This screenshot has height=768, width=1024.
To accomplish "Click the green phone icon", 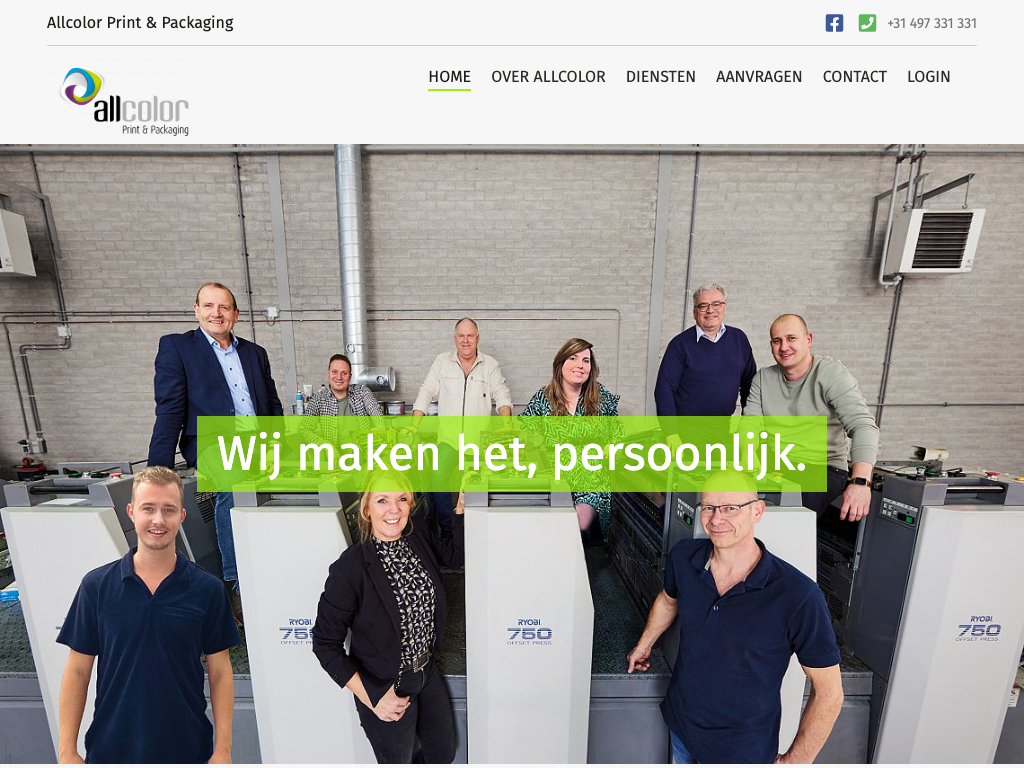I will tap(867, 23).
